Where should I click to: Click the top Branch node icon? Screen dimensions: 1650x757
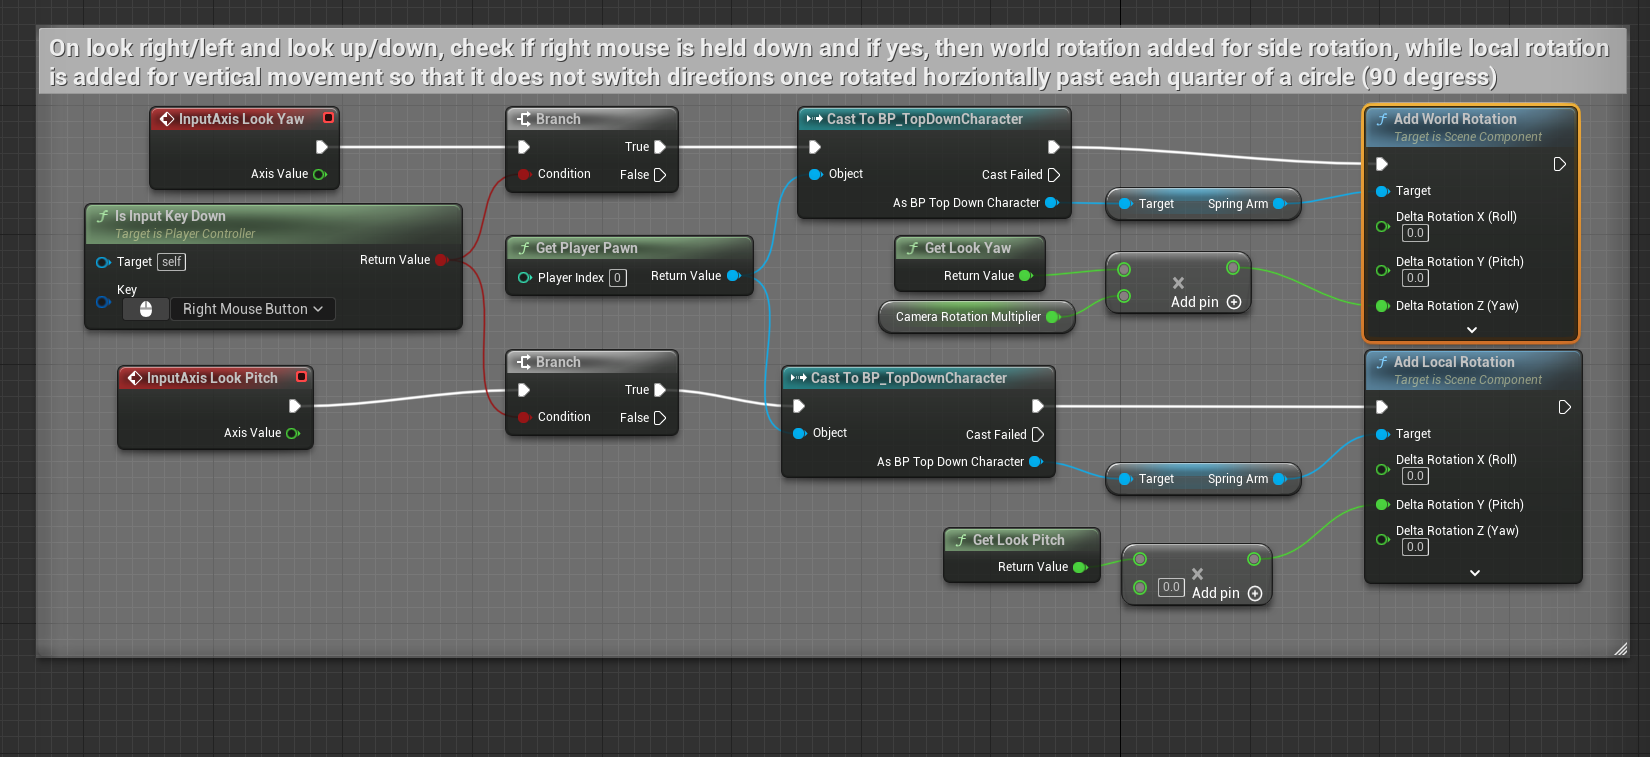pyautogui.click(x=524, y=119)
